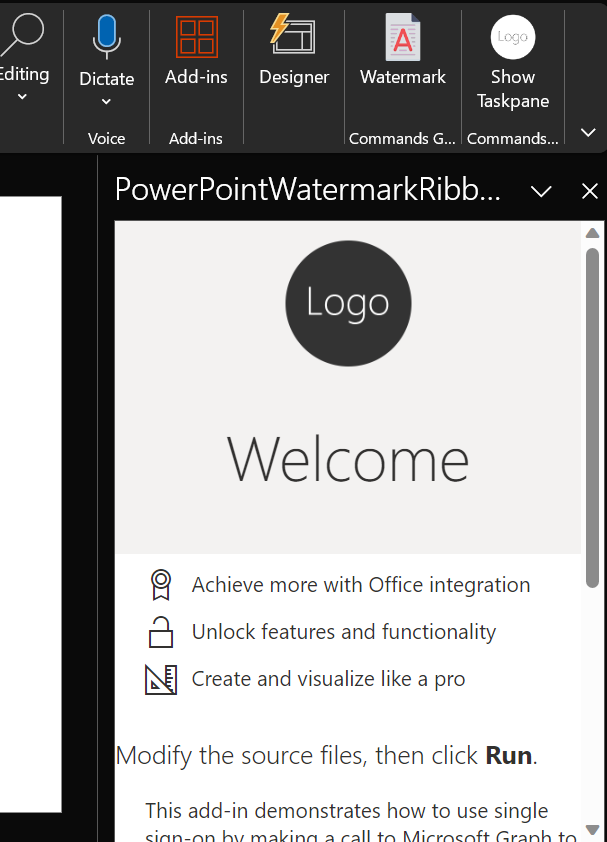Screen dimensions: 607x842
Task: Select 'Unlock features and functionality' text
Action: coord(344,632)
